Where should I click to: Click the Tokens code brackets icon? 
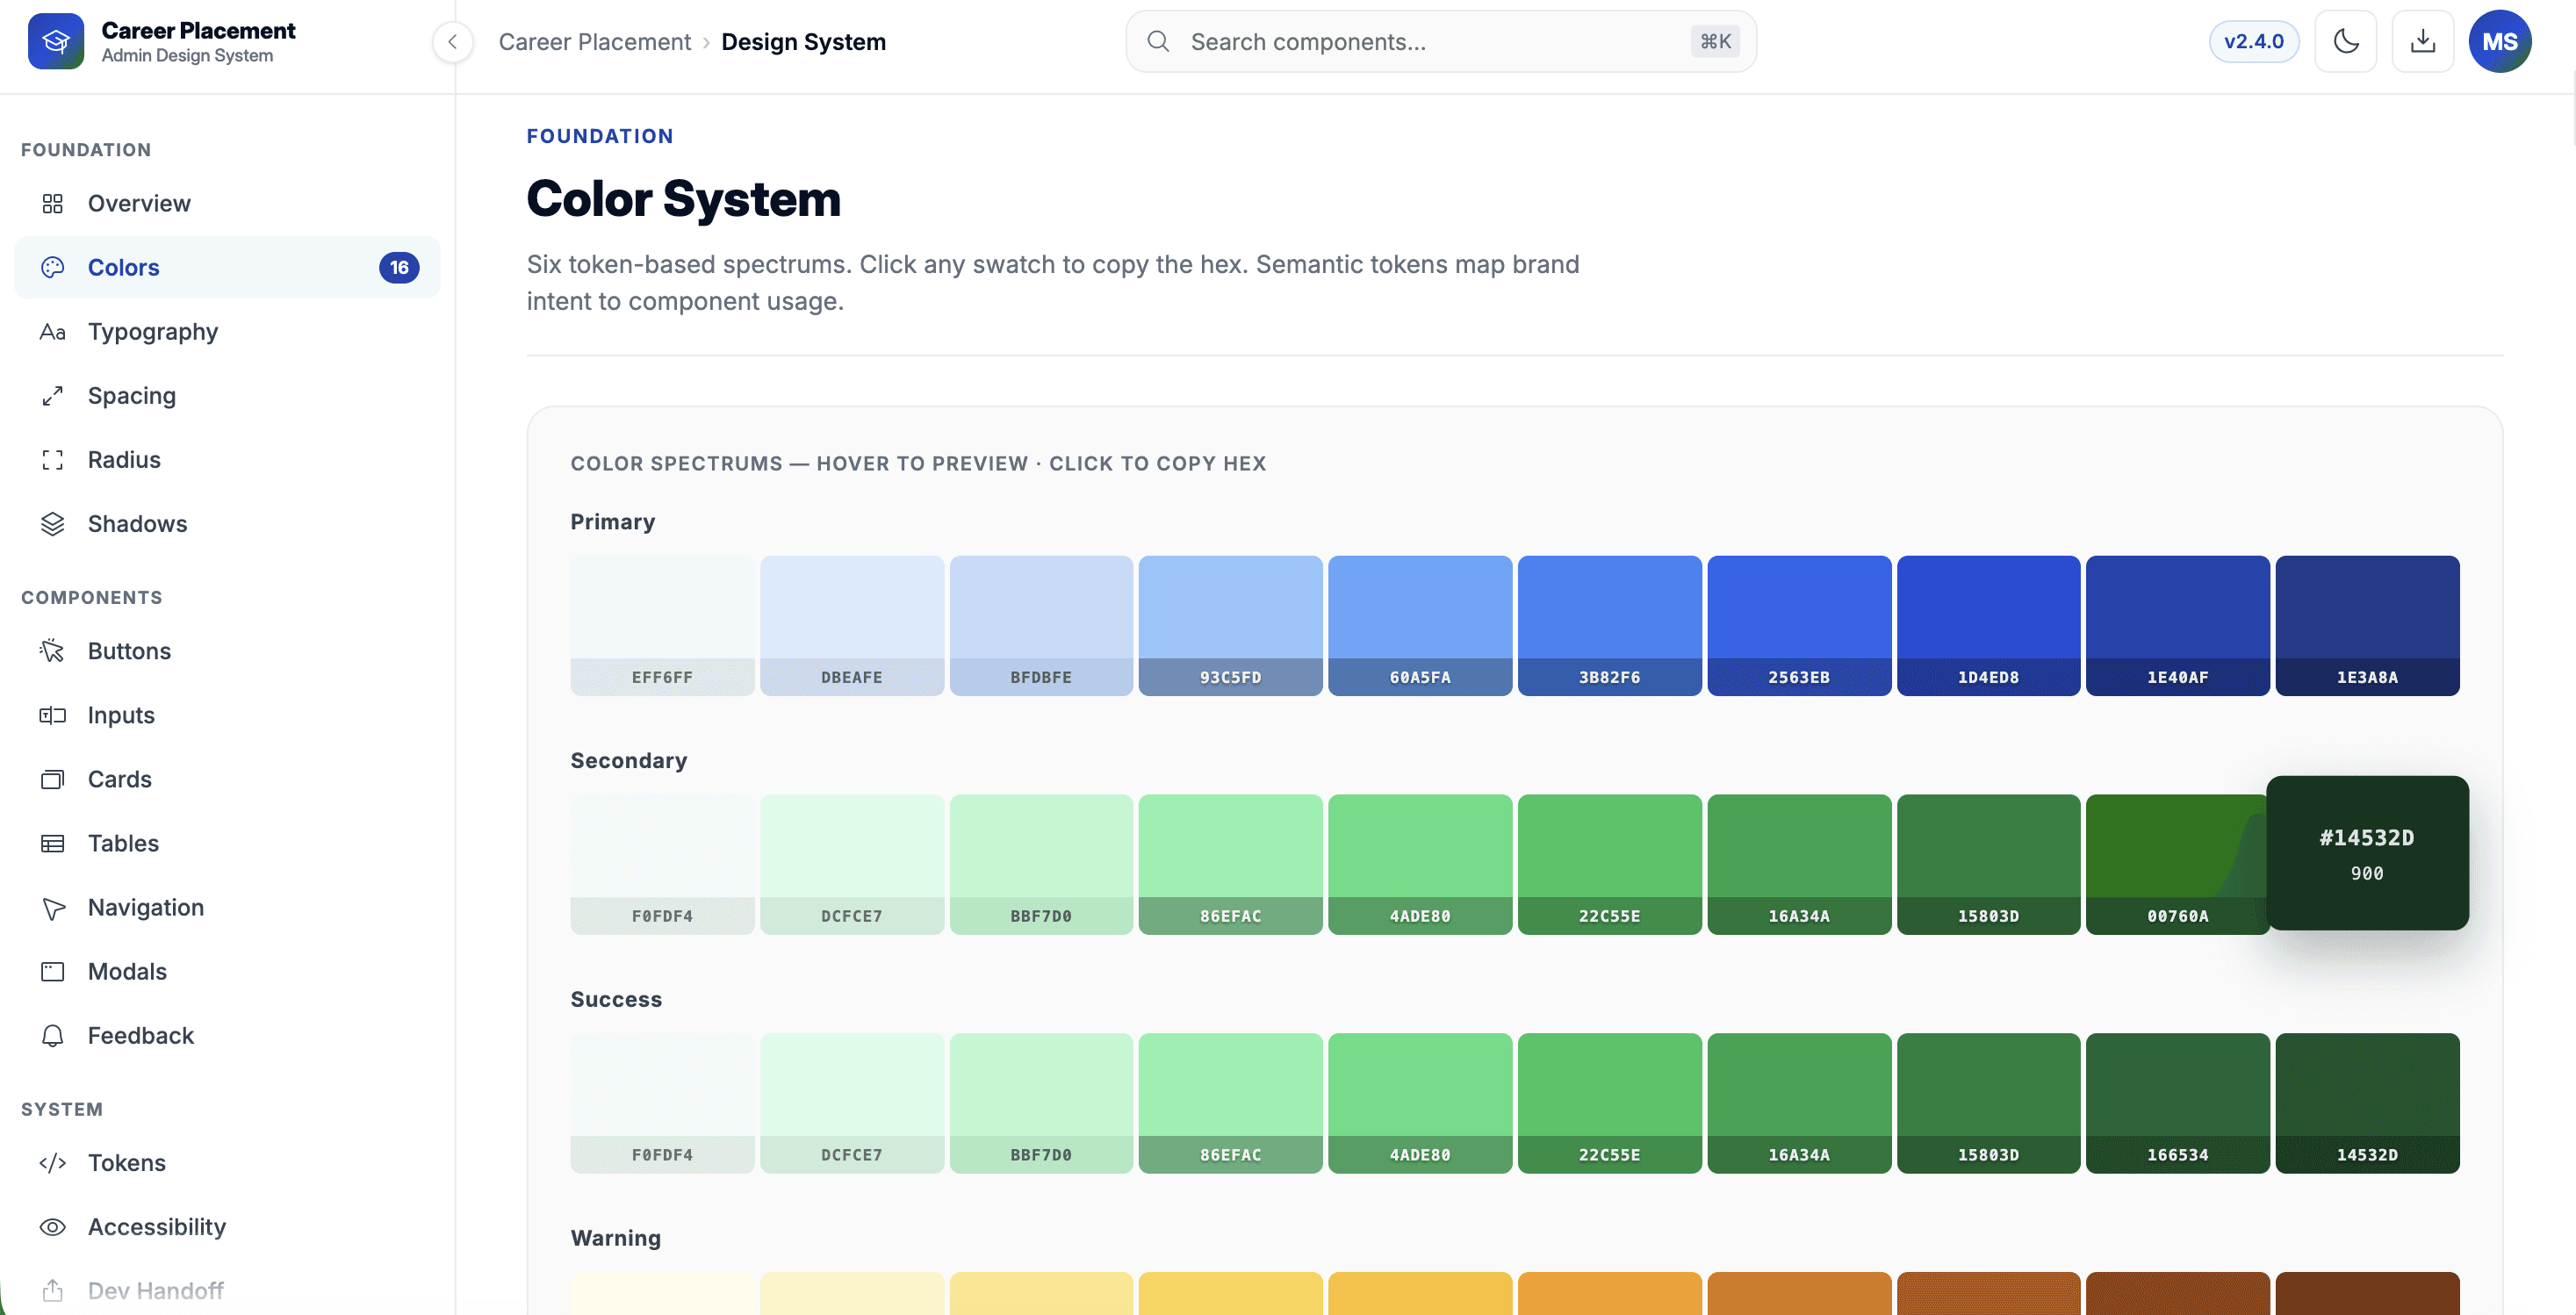pyautogui.click(x=52, y=1163)
